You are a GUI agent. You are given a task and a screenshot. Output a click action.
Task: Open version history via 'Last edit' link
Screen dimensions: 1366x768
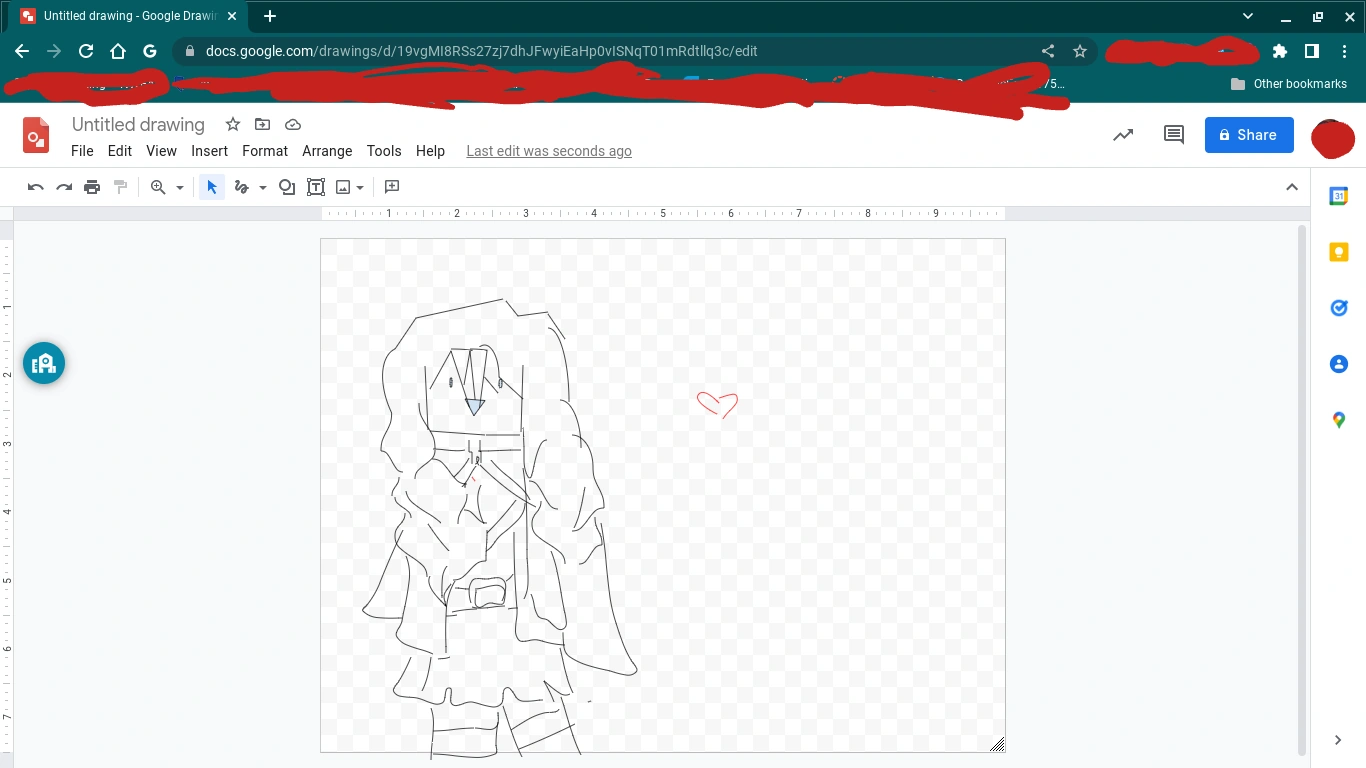pos(548,151)
